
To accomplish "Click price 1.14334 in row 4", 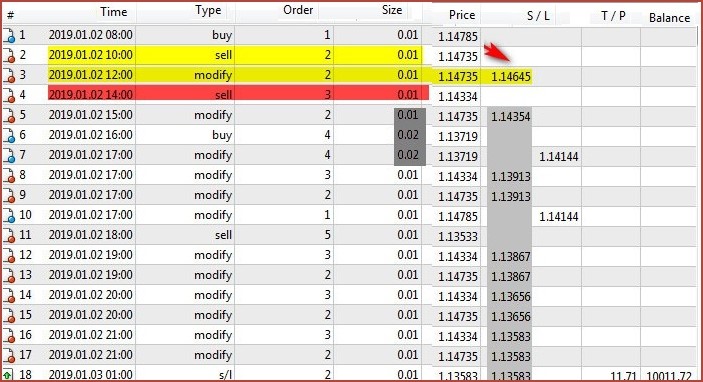I will coord(458,97).
